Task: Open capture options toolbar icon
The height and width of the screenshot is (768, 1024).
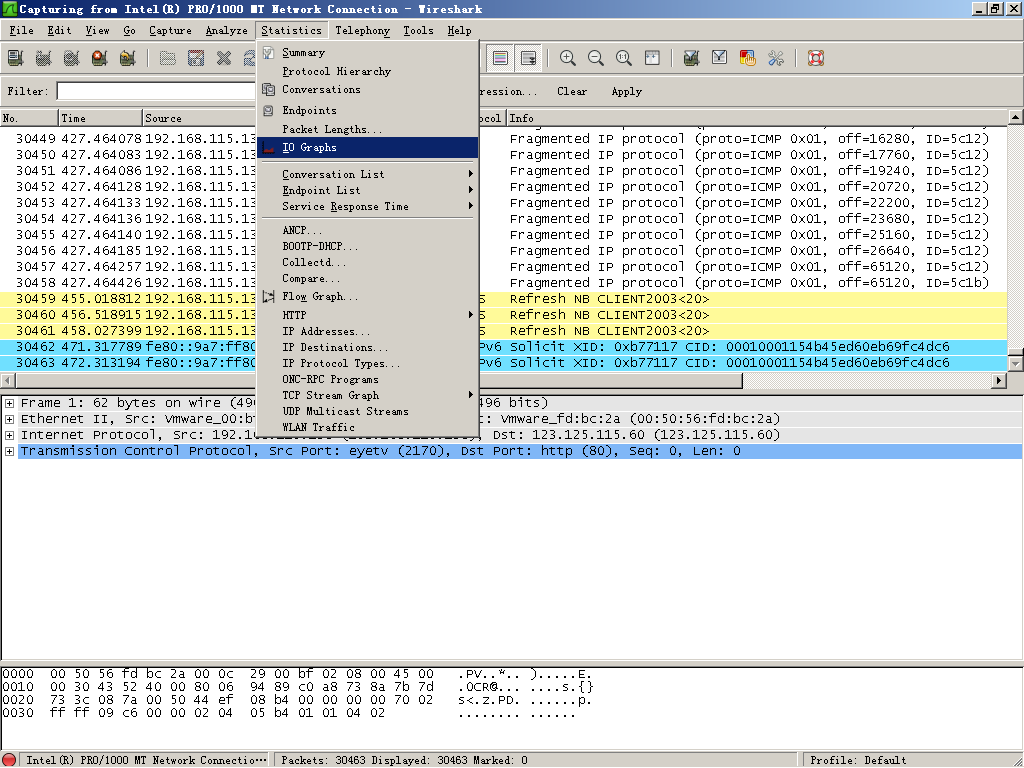Action: pyautogui.click(x=44, y=58)
